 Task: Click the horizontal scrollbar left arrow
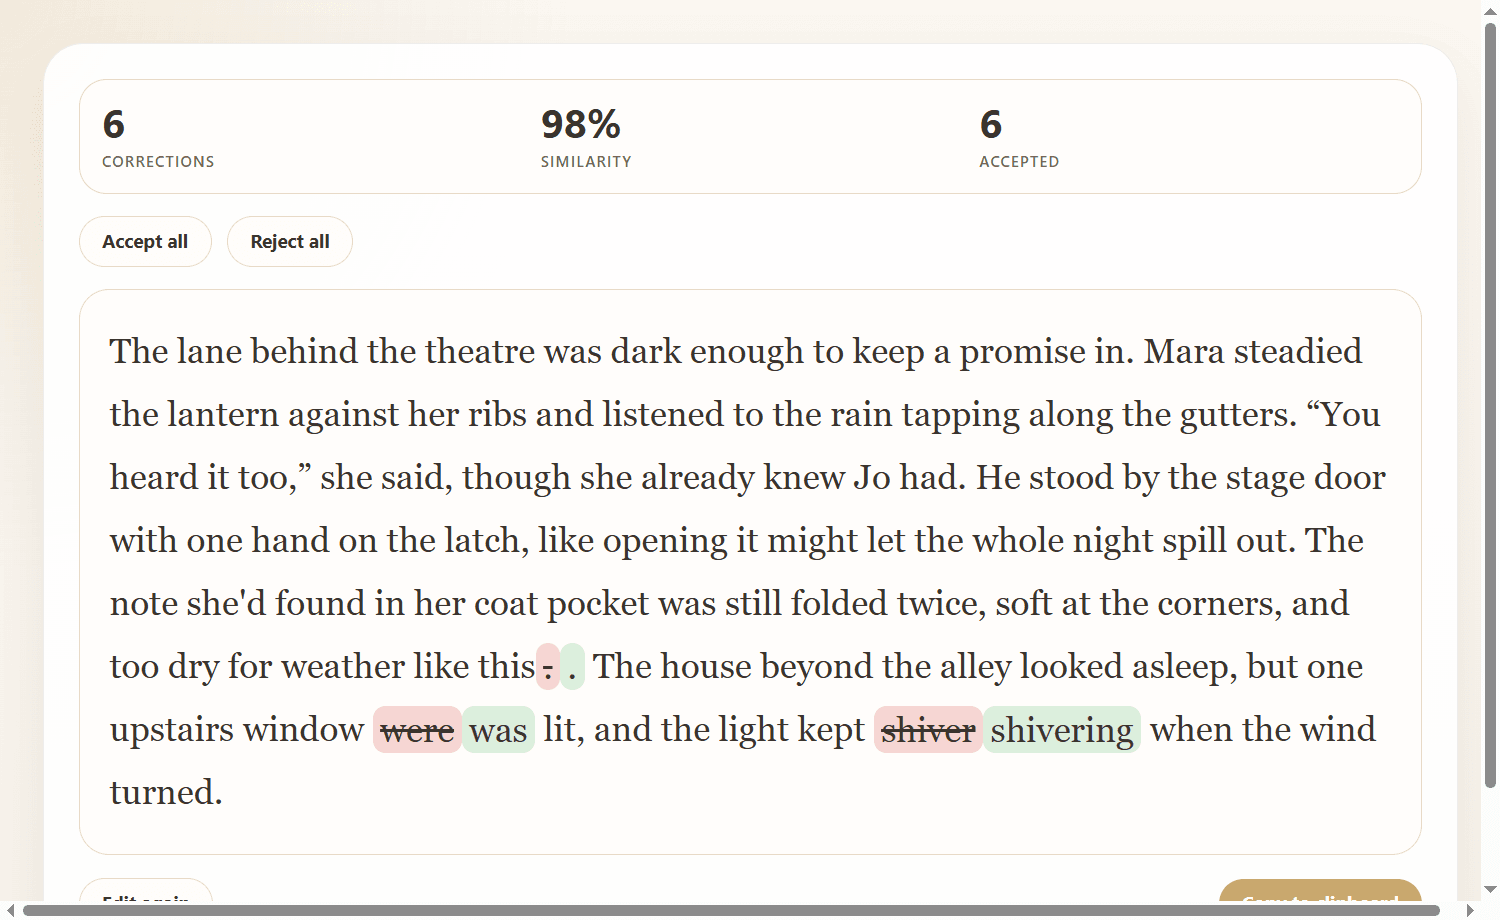9,911
